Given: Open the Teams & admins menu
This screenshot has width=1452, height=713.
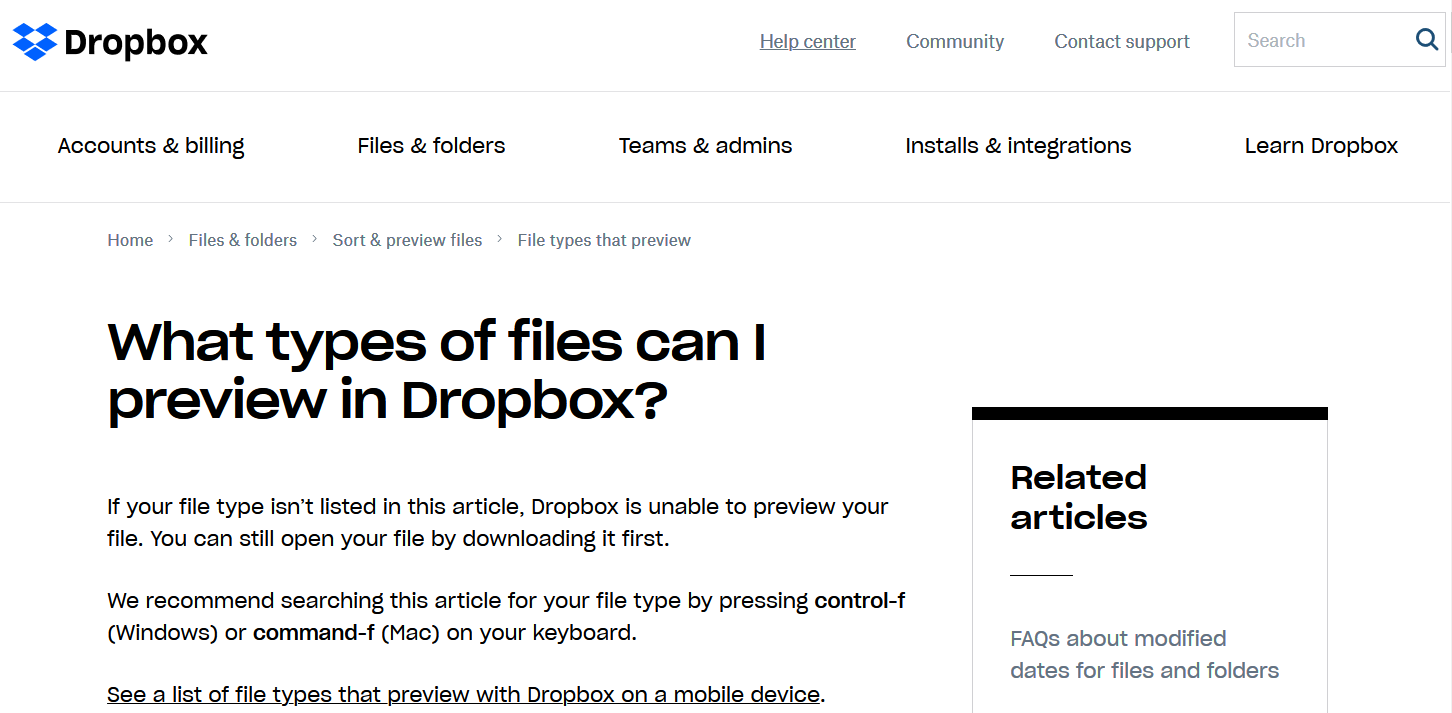Looking at the screenshot, I should click(705, 146).
